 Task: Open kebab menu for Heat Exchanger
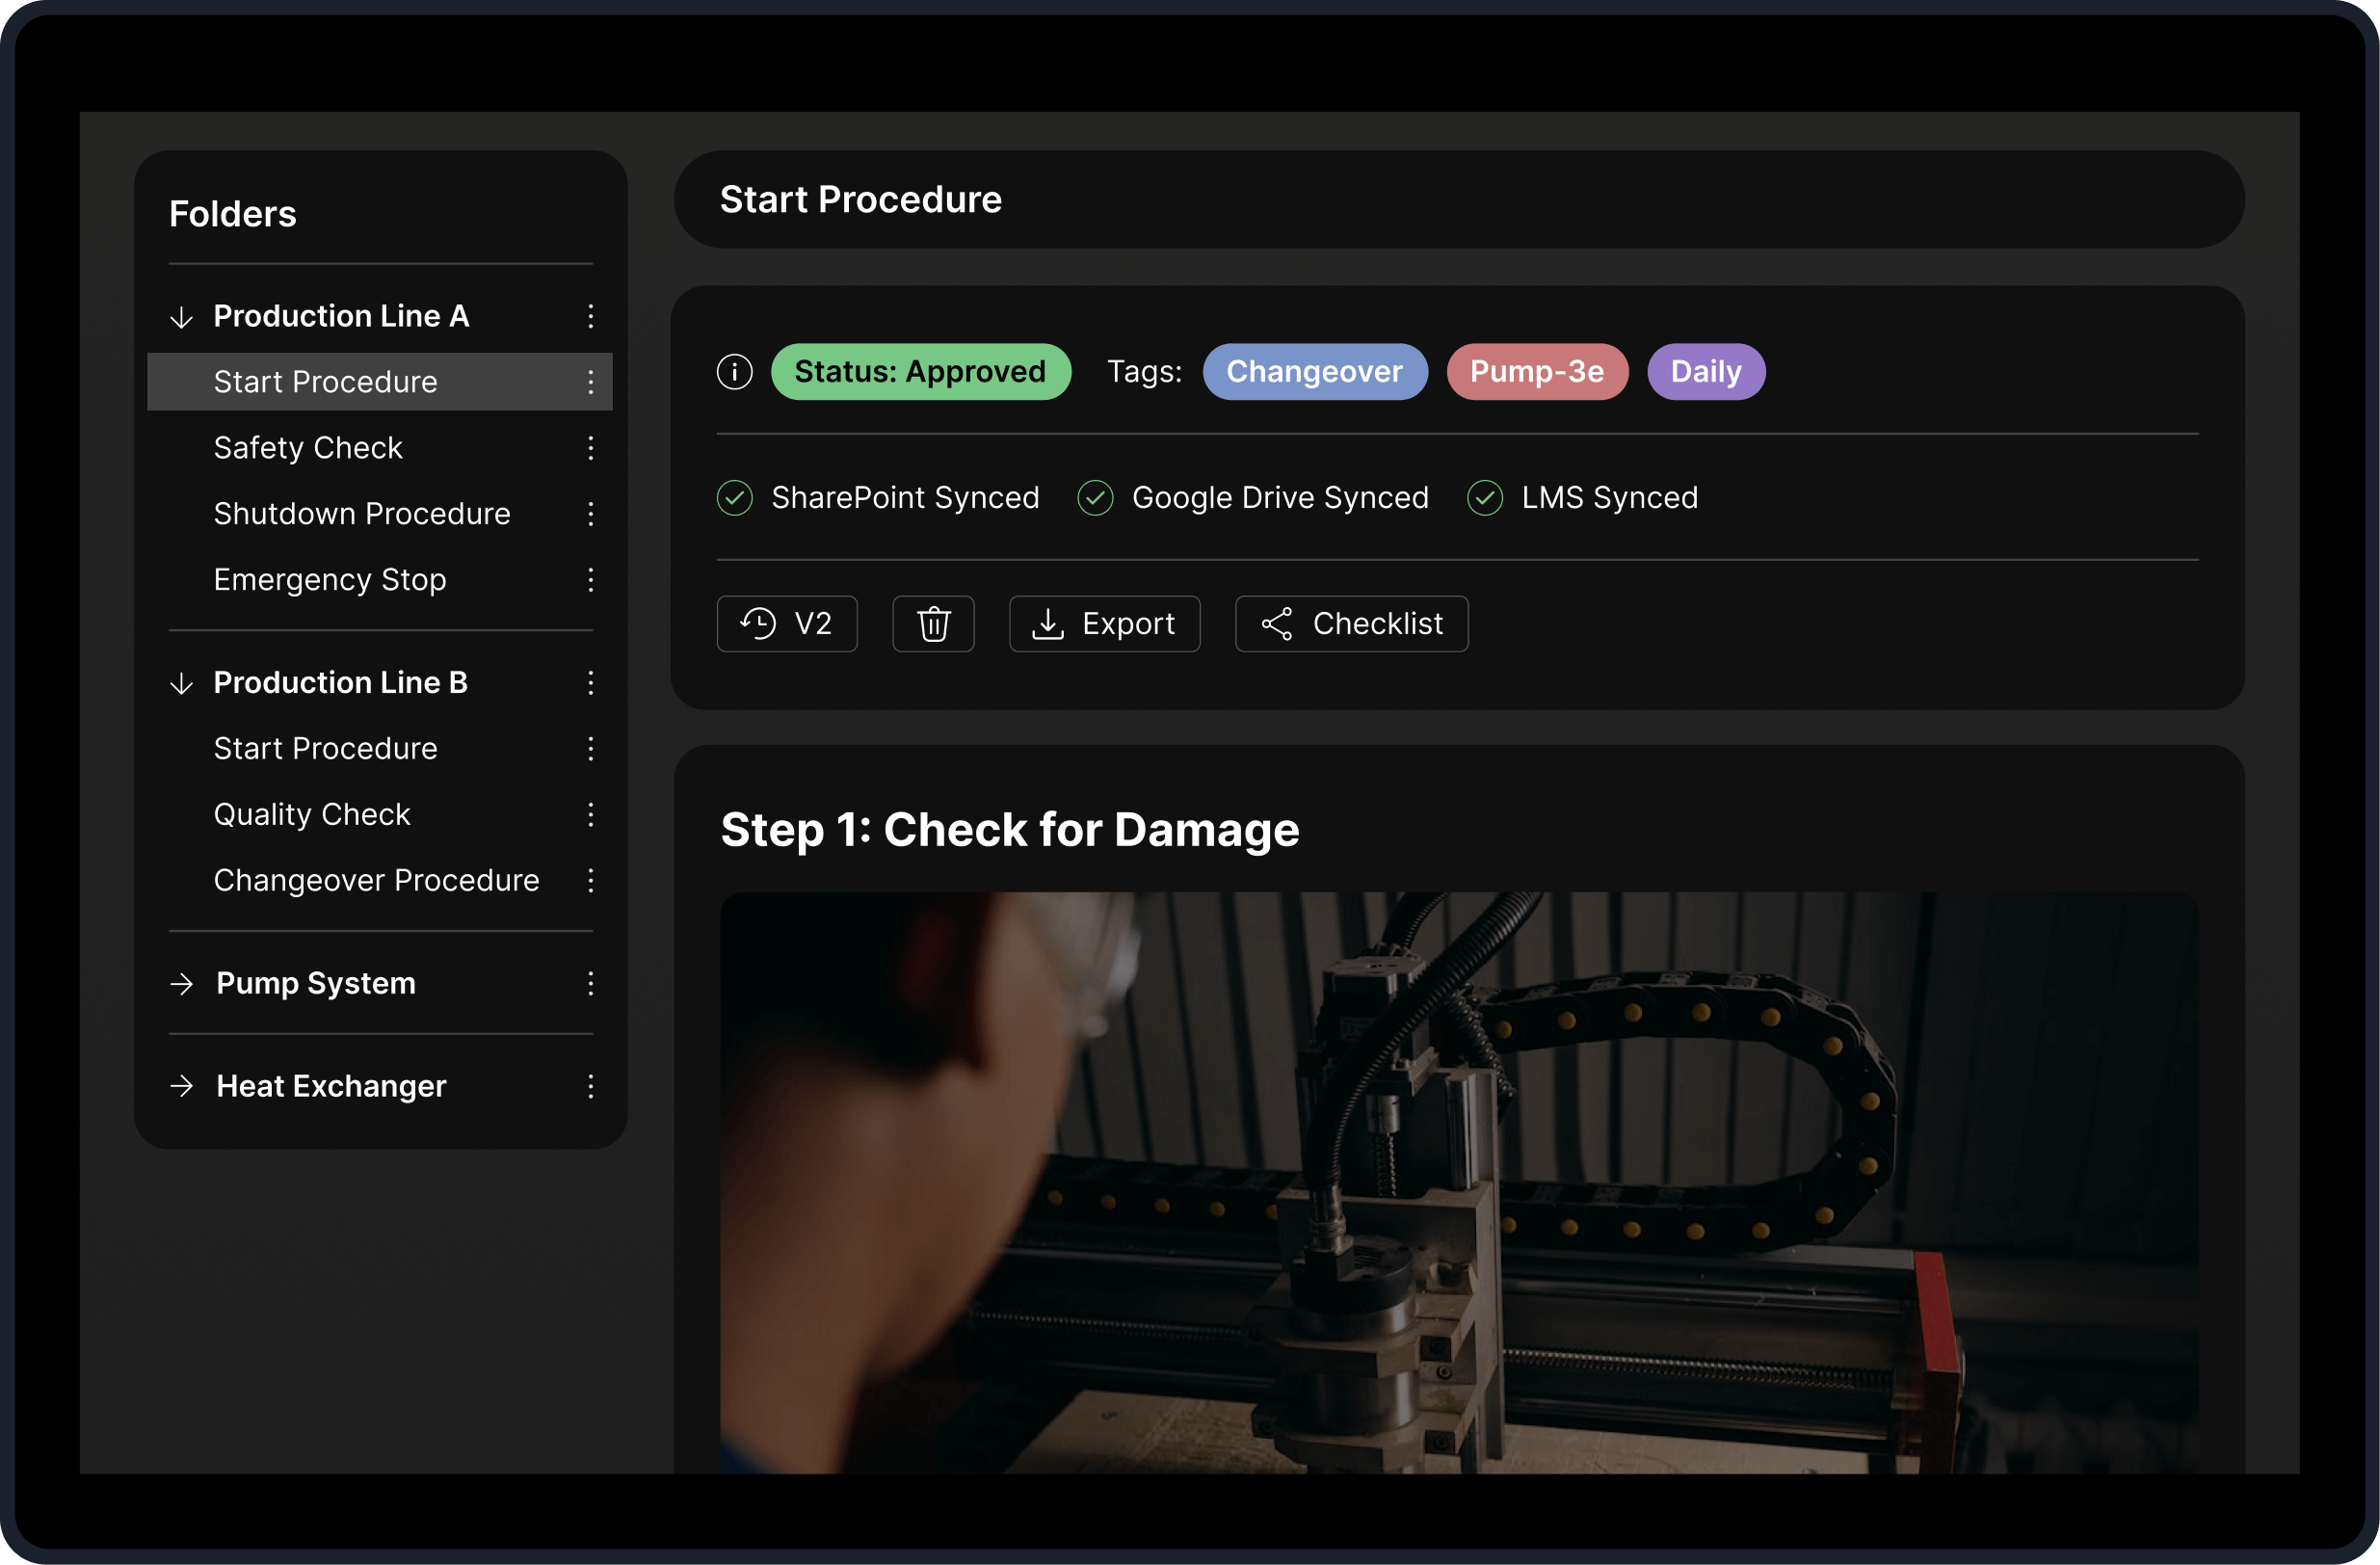(x=591, y=1086)
